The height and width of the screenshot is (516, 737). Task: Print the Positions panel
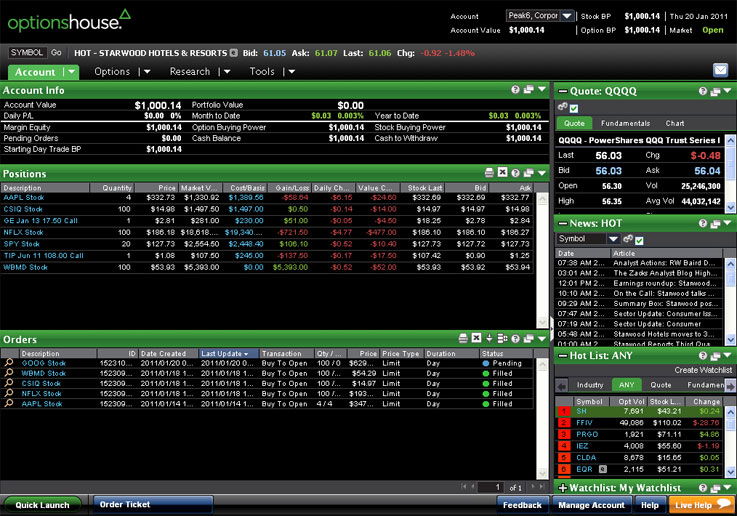point(489,172)
